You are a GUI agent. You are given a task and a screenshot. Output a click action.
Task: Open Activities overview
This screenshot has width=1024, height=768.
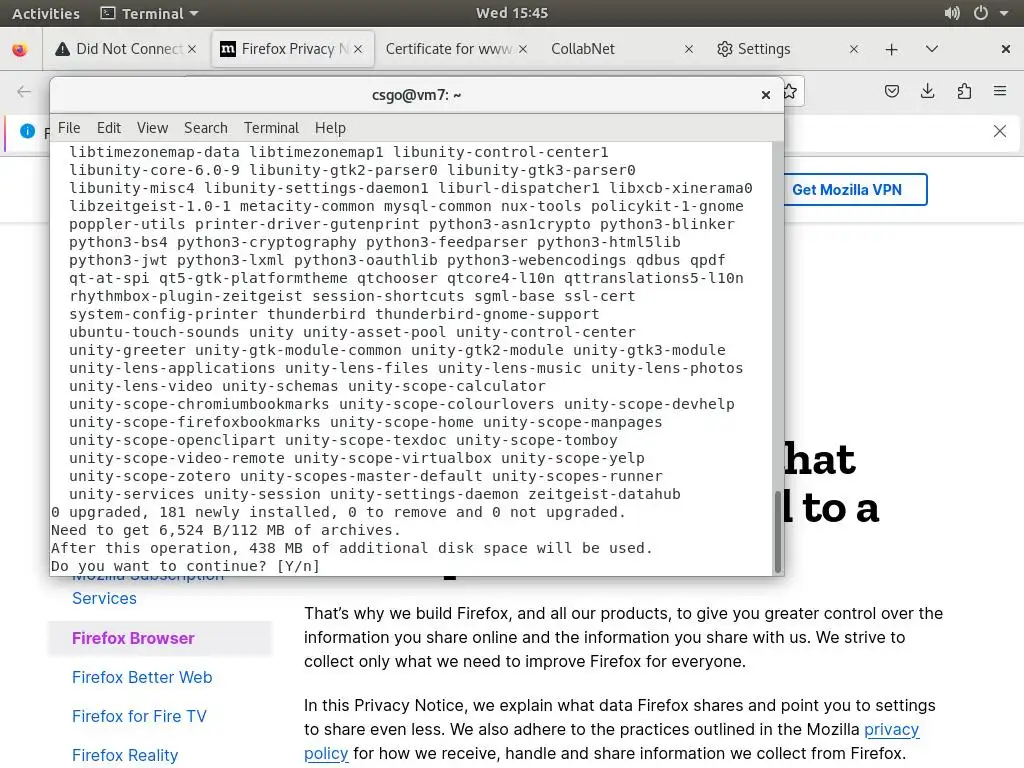pos(46,14)
